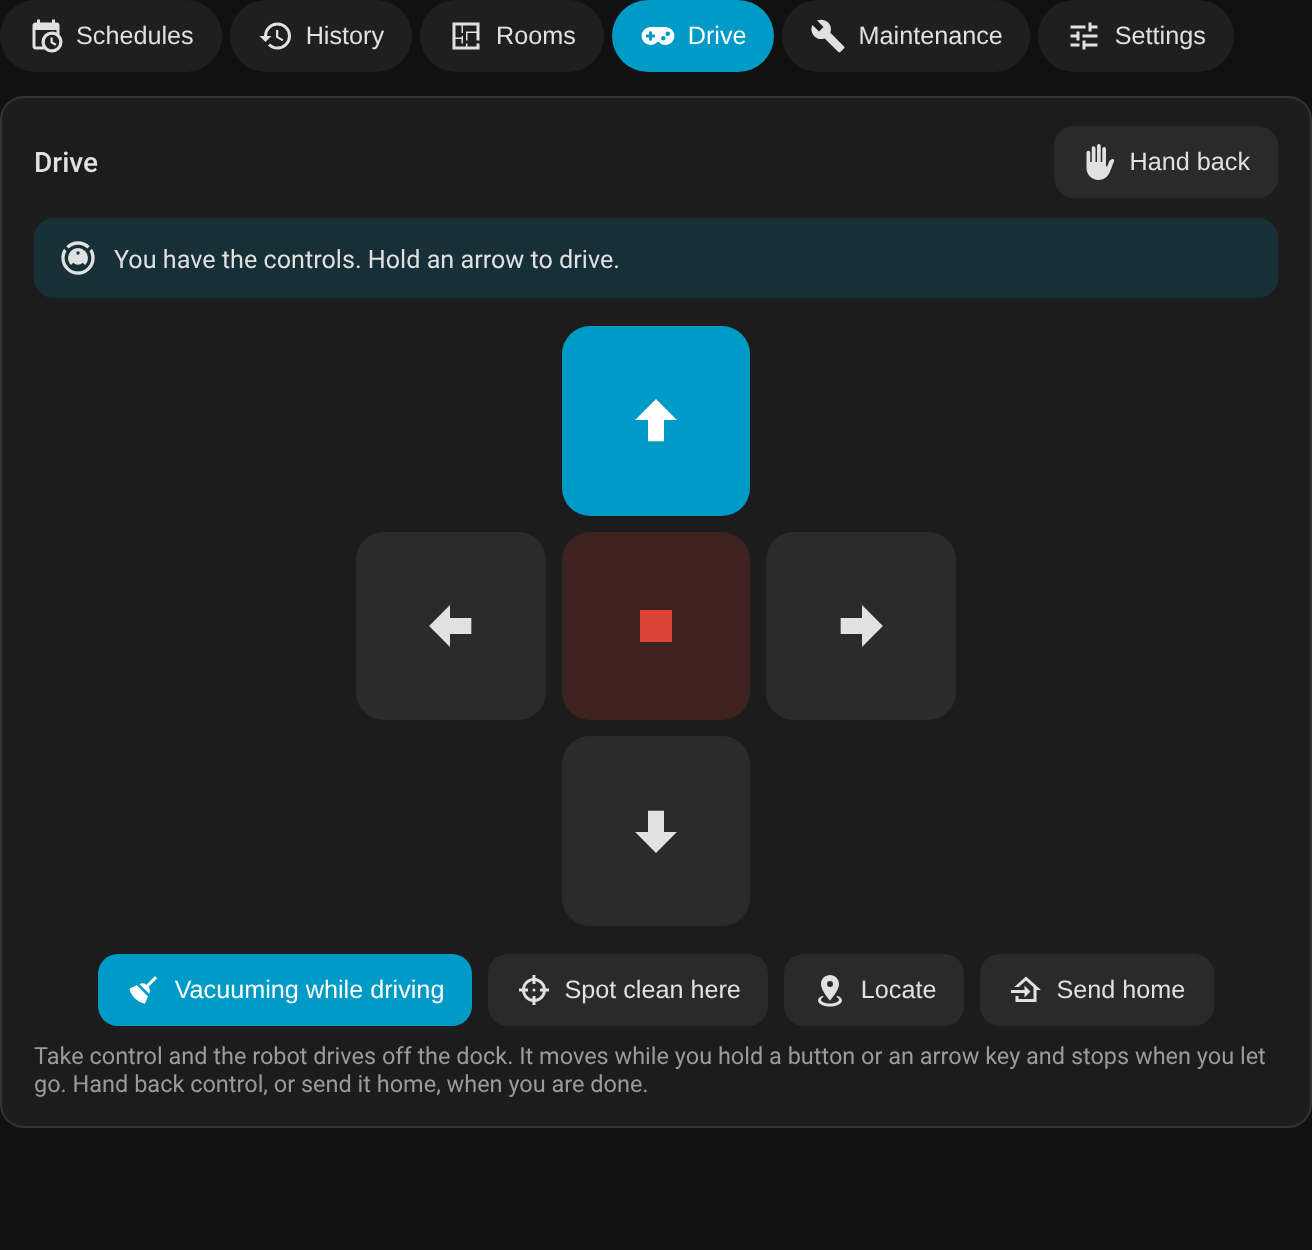Open the Schedules tab
Viewport: 1312px width, 1250px height.
pos(111,36)
